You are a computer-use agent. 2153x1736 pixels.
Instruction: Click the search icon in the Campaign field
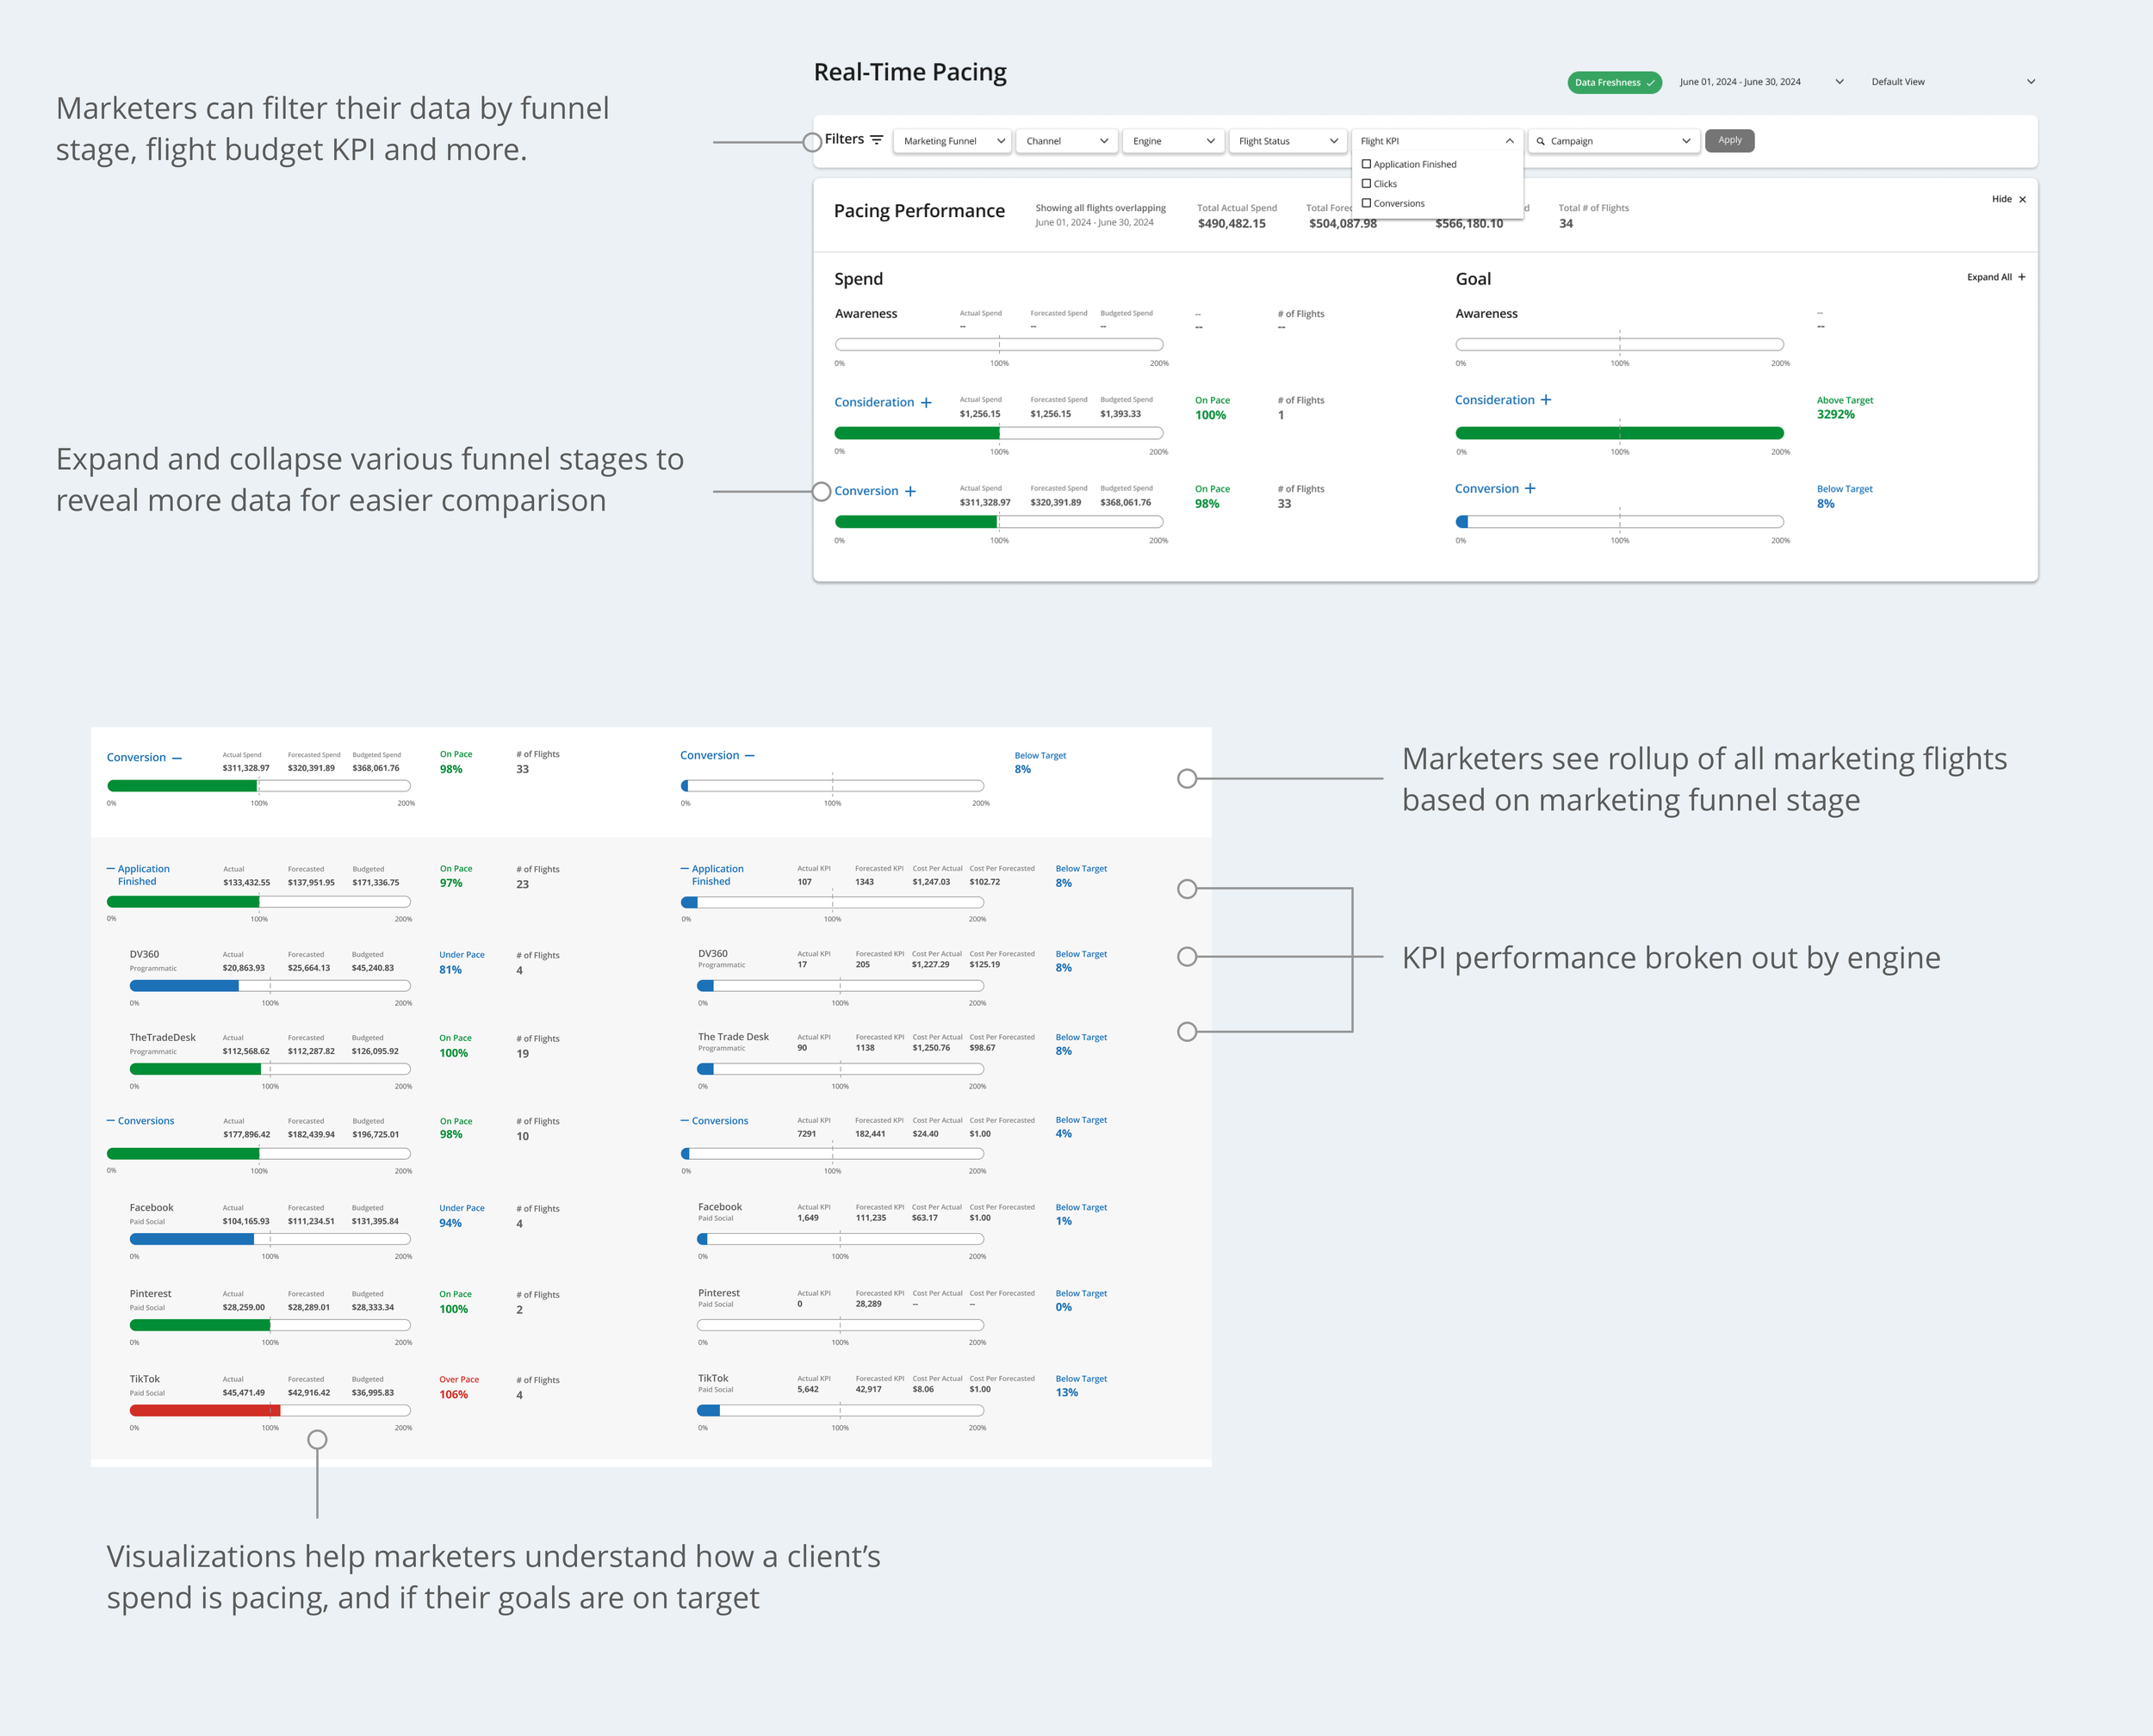click(x=1540, y=141)
